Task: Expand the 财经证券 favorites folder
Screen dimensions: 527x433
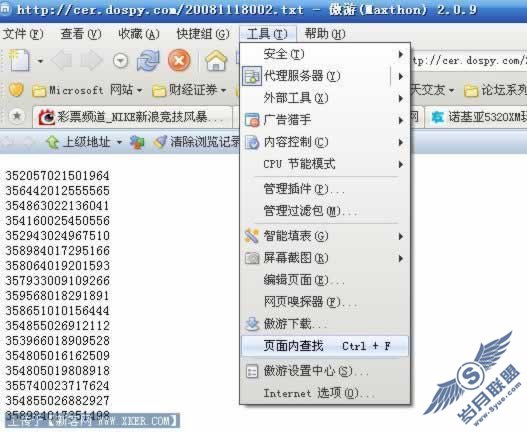Action: coord(189,90)
